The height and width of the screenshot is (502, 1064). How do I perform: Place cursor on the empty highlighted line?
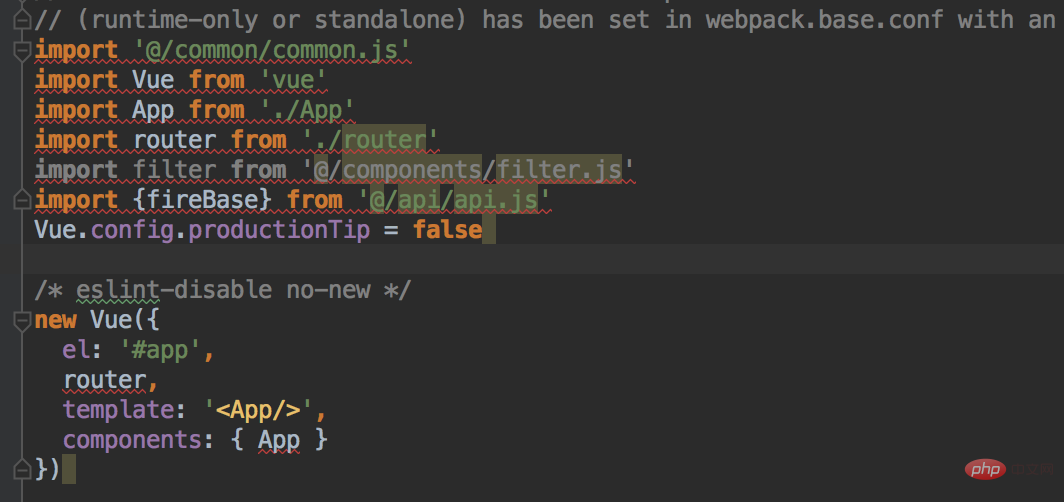[x=500, y=260]
